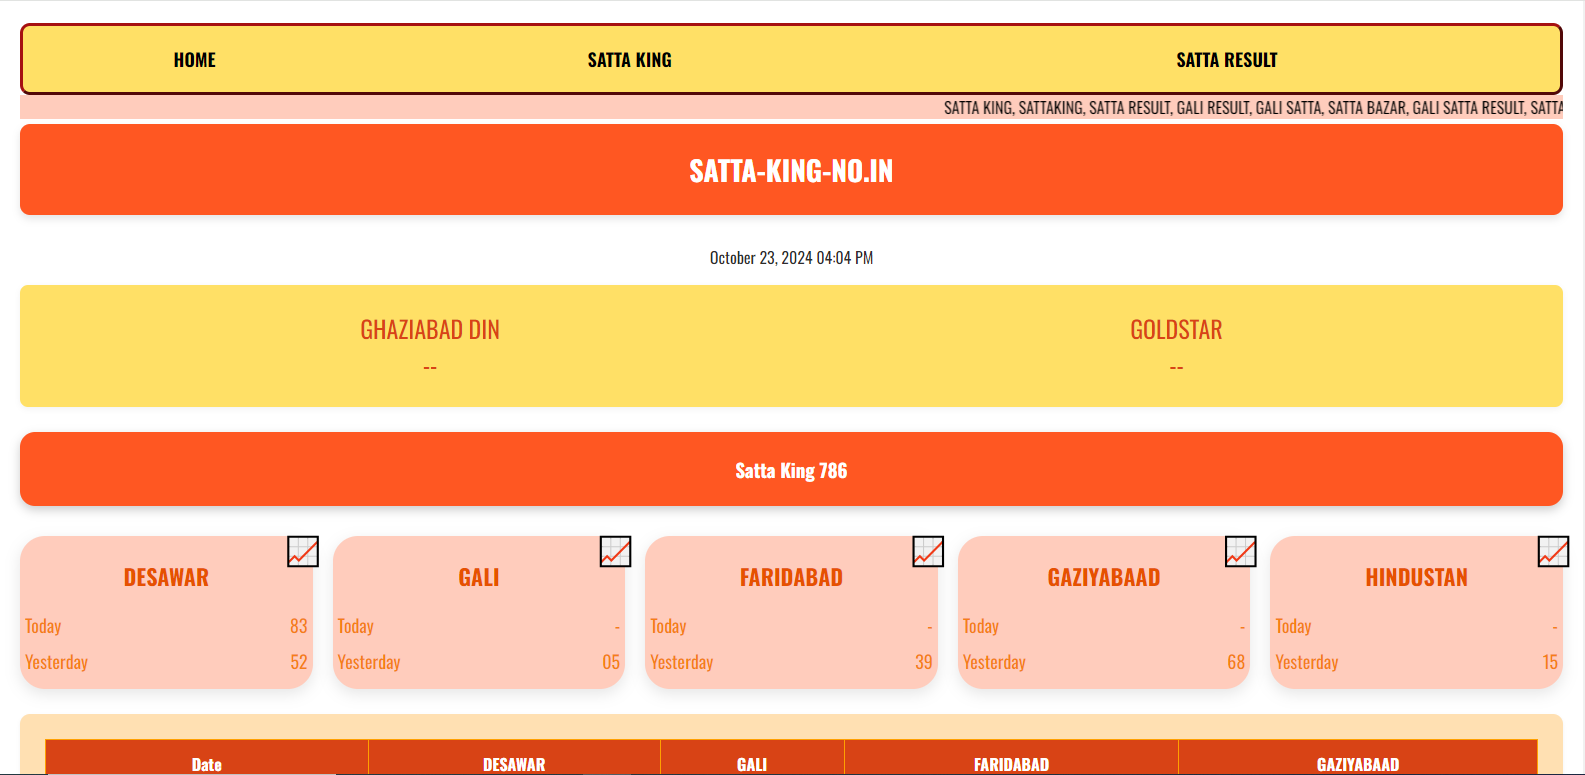Image resolution: width=1585 pixels, height=775 pixels.
Task: Select GAZIYABAAD yesterday value 68
Action: tap(1236, 662)
